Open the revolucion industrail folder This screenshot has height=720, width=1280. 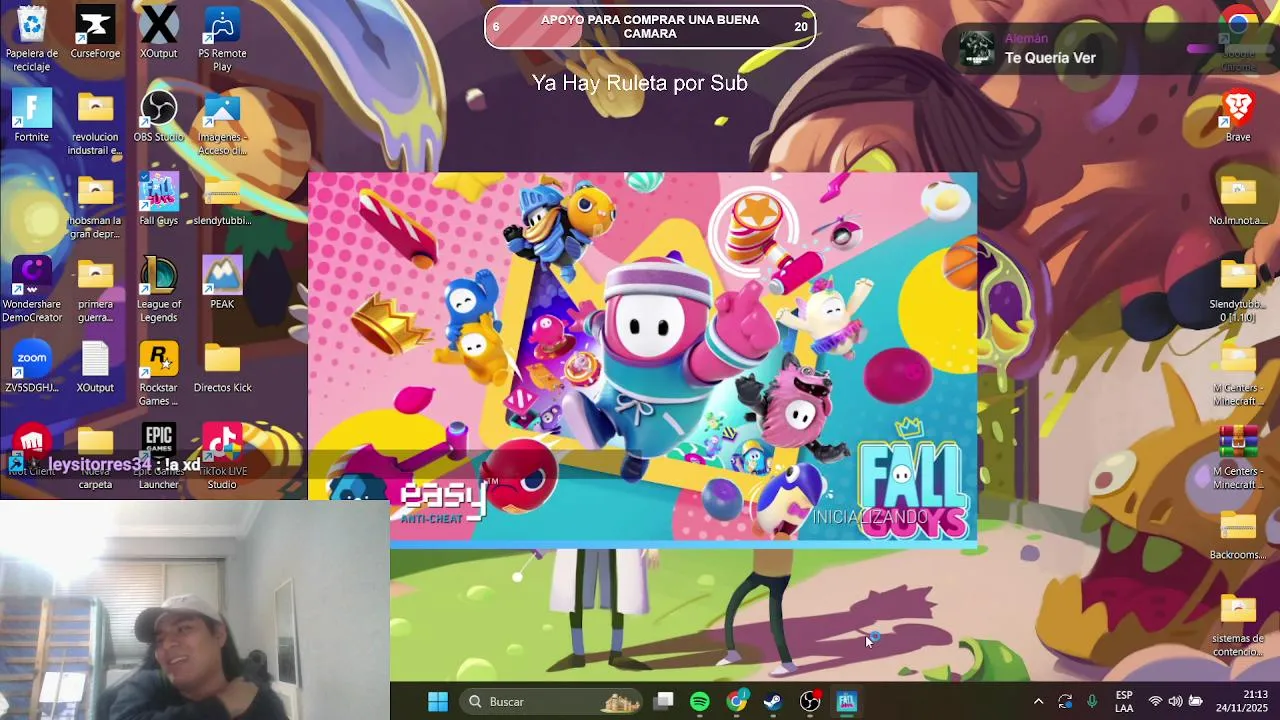[95, 124]
